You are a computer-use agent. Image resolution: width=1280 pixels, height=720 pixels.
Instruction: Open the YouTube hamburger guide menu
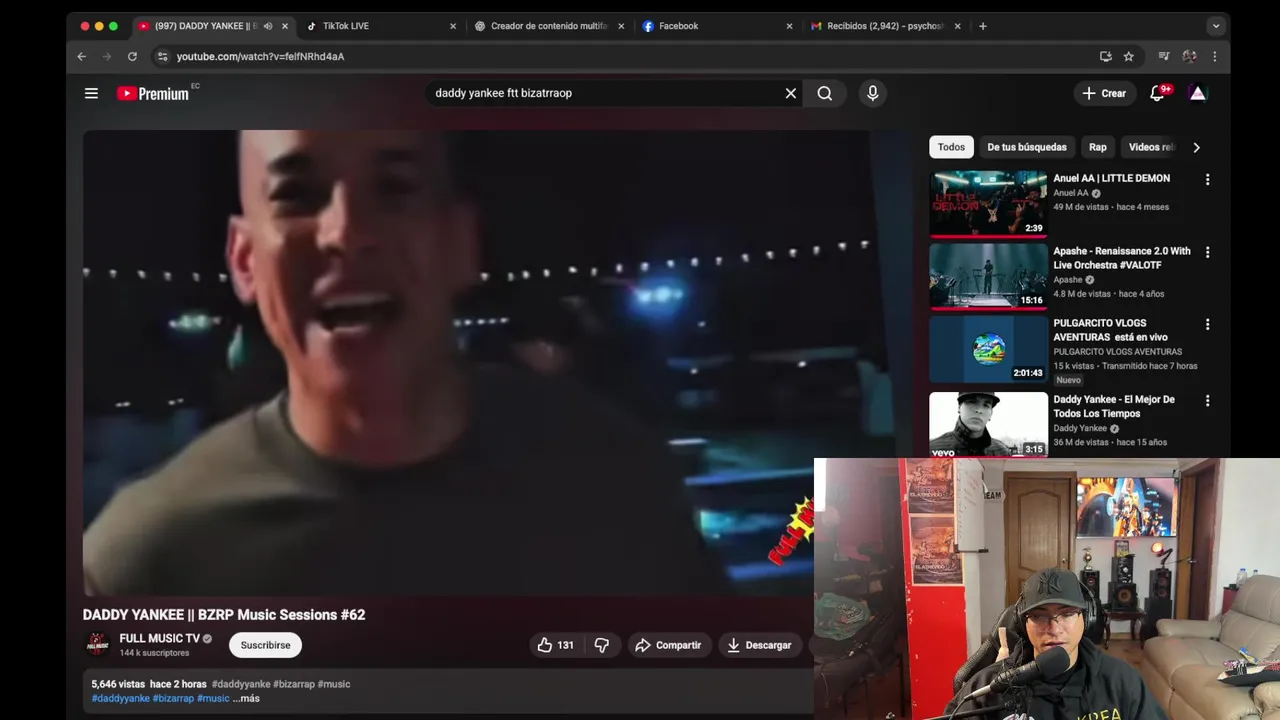coord(91,93)
